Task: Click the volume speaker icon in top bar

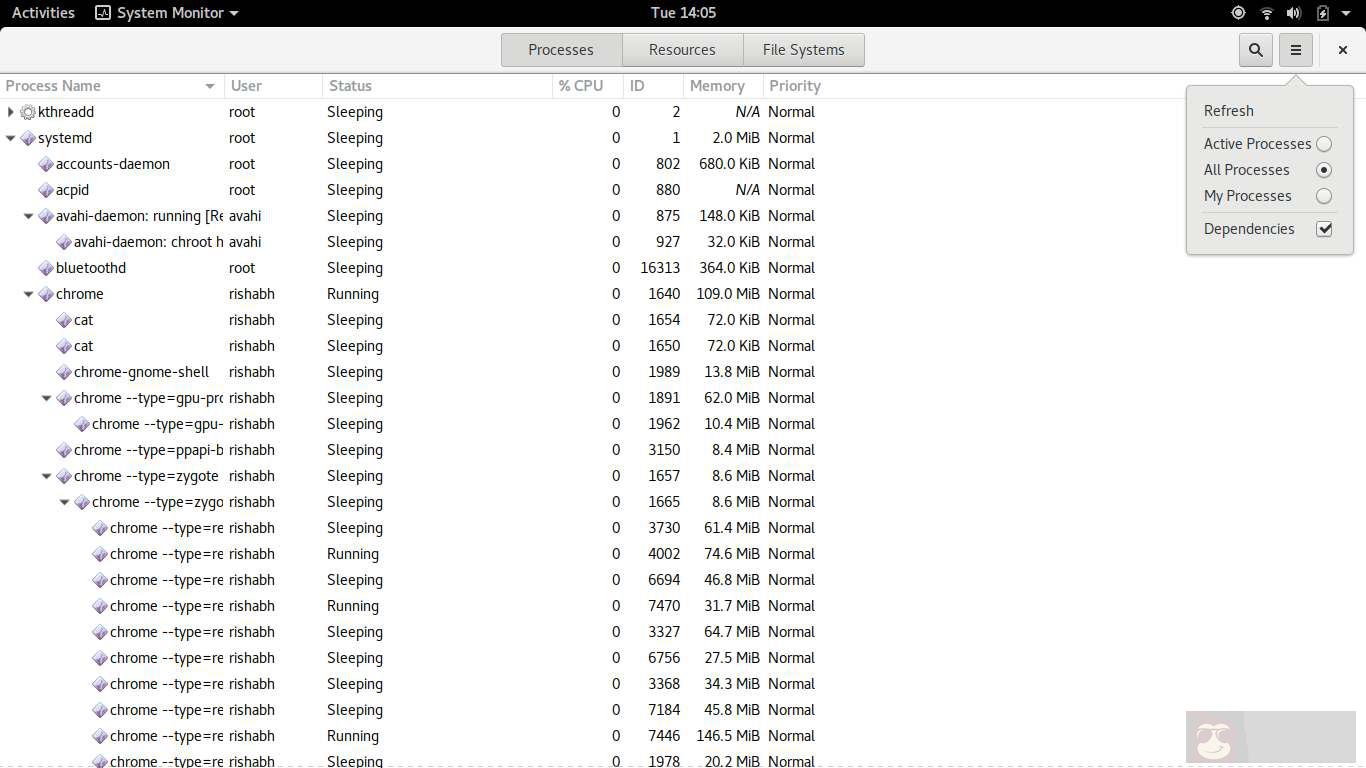Action: coord(1294,13)
